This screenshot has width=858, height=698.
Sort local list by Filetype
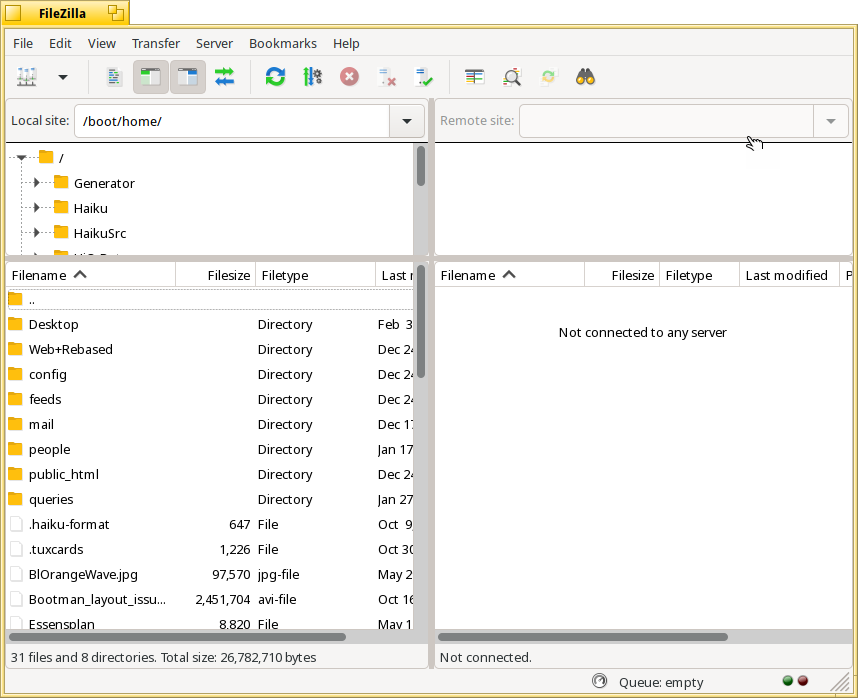[x=316, y=275]
